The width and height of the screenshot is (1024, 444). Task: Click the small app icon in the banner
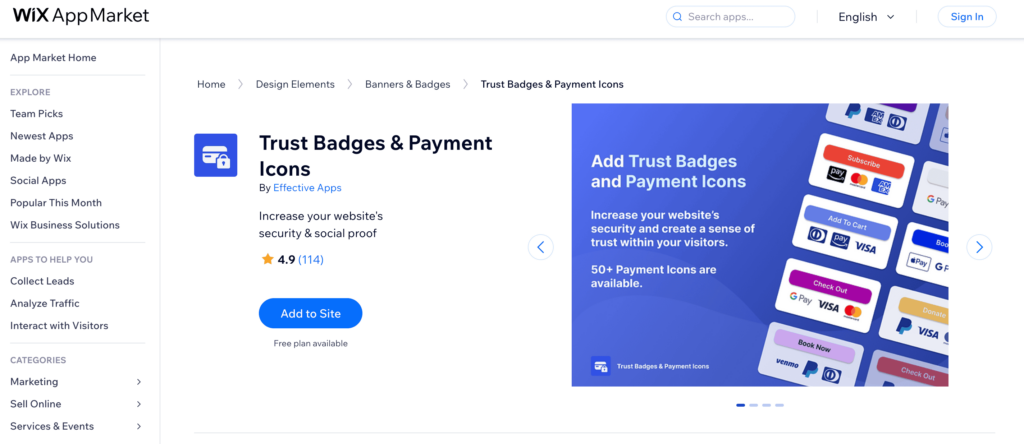600,366
